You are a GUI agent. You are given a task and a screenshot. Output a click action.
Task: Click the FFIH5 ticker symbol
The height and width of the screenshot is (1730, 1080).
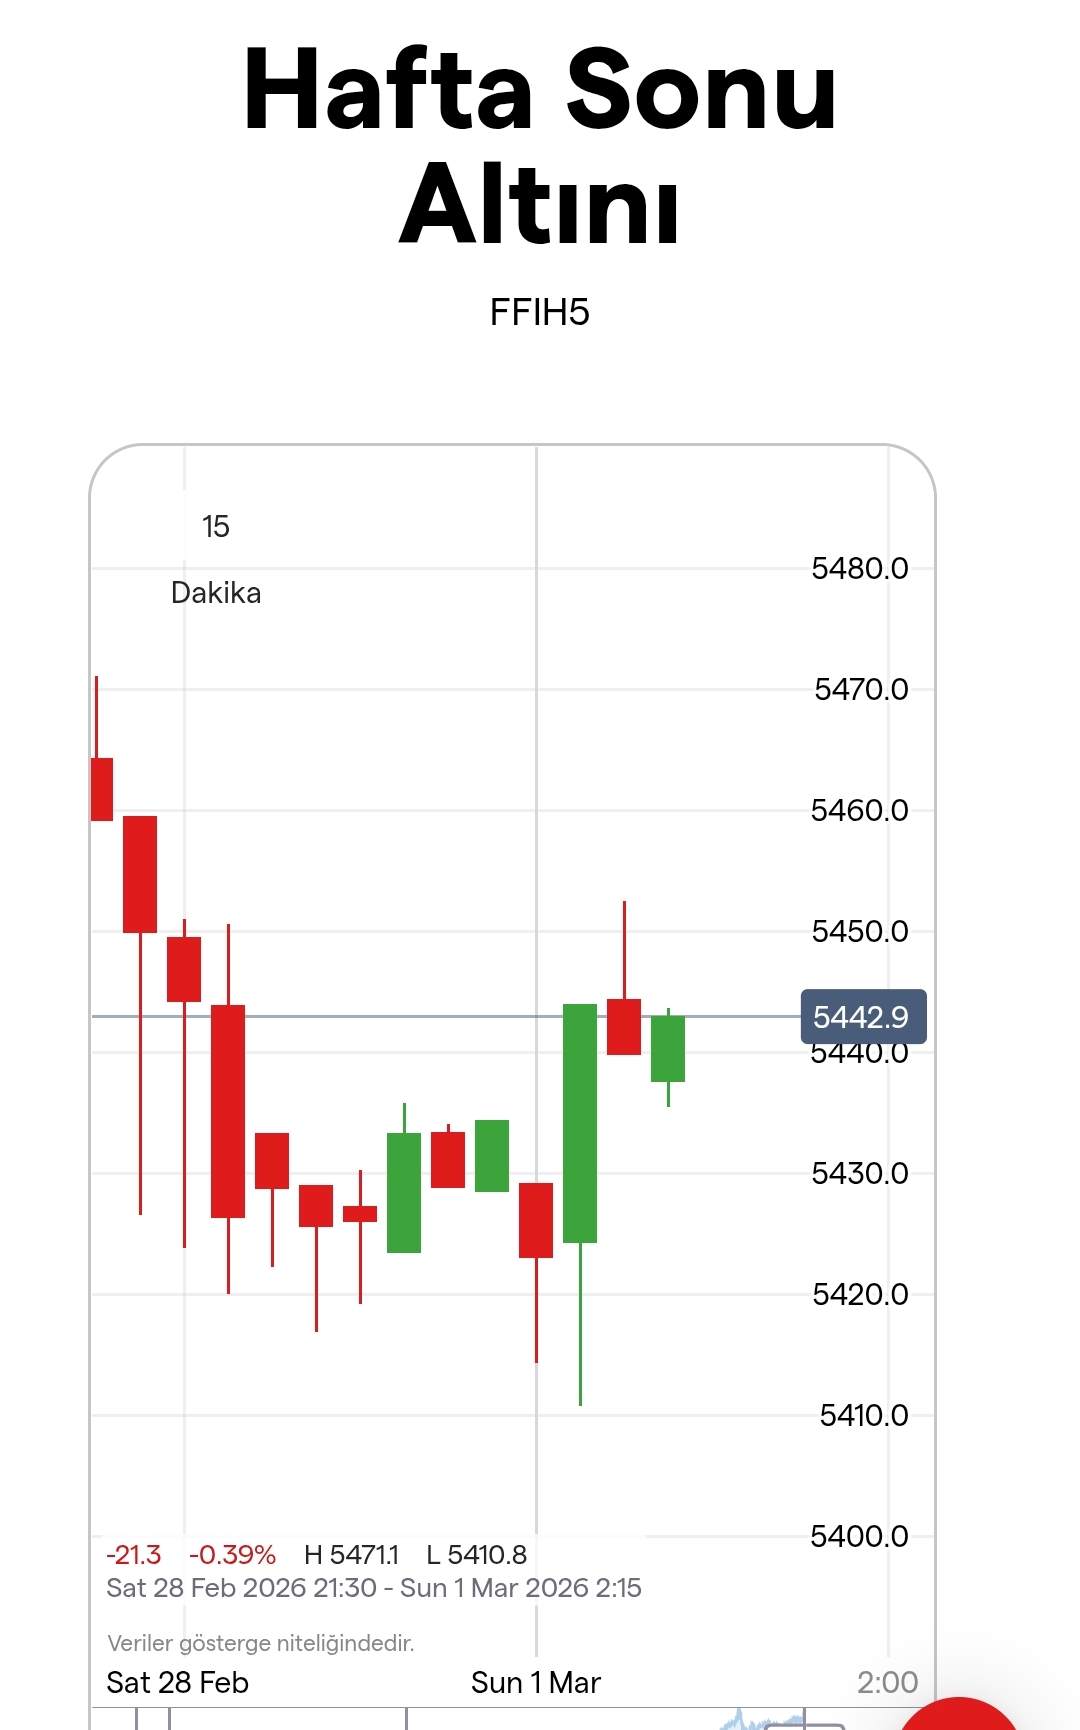pos(540,313)
